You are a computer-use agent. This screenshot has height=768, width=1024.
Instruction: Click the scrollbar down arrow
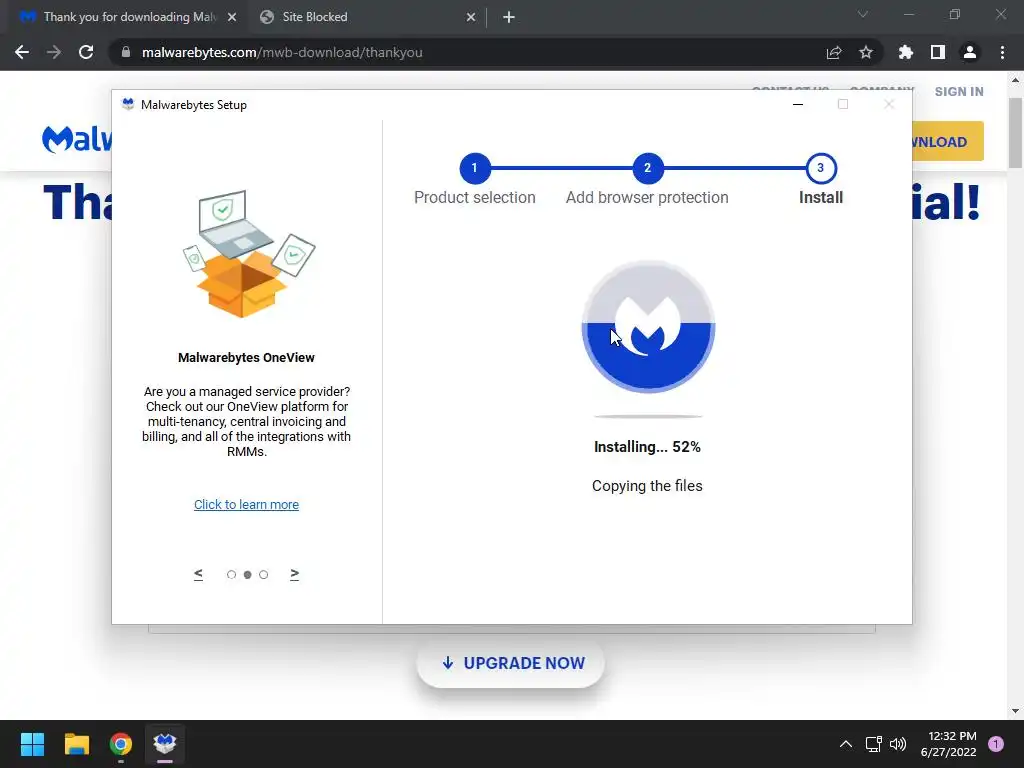pyautogui.click(x=1016, y=711)
